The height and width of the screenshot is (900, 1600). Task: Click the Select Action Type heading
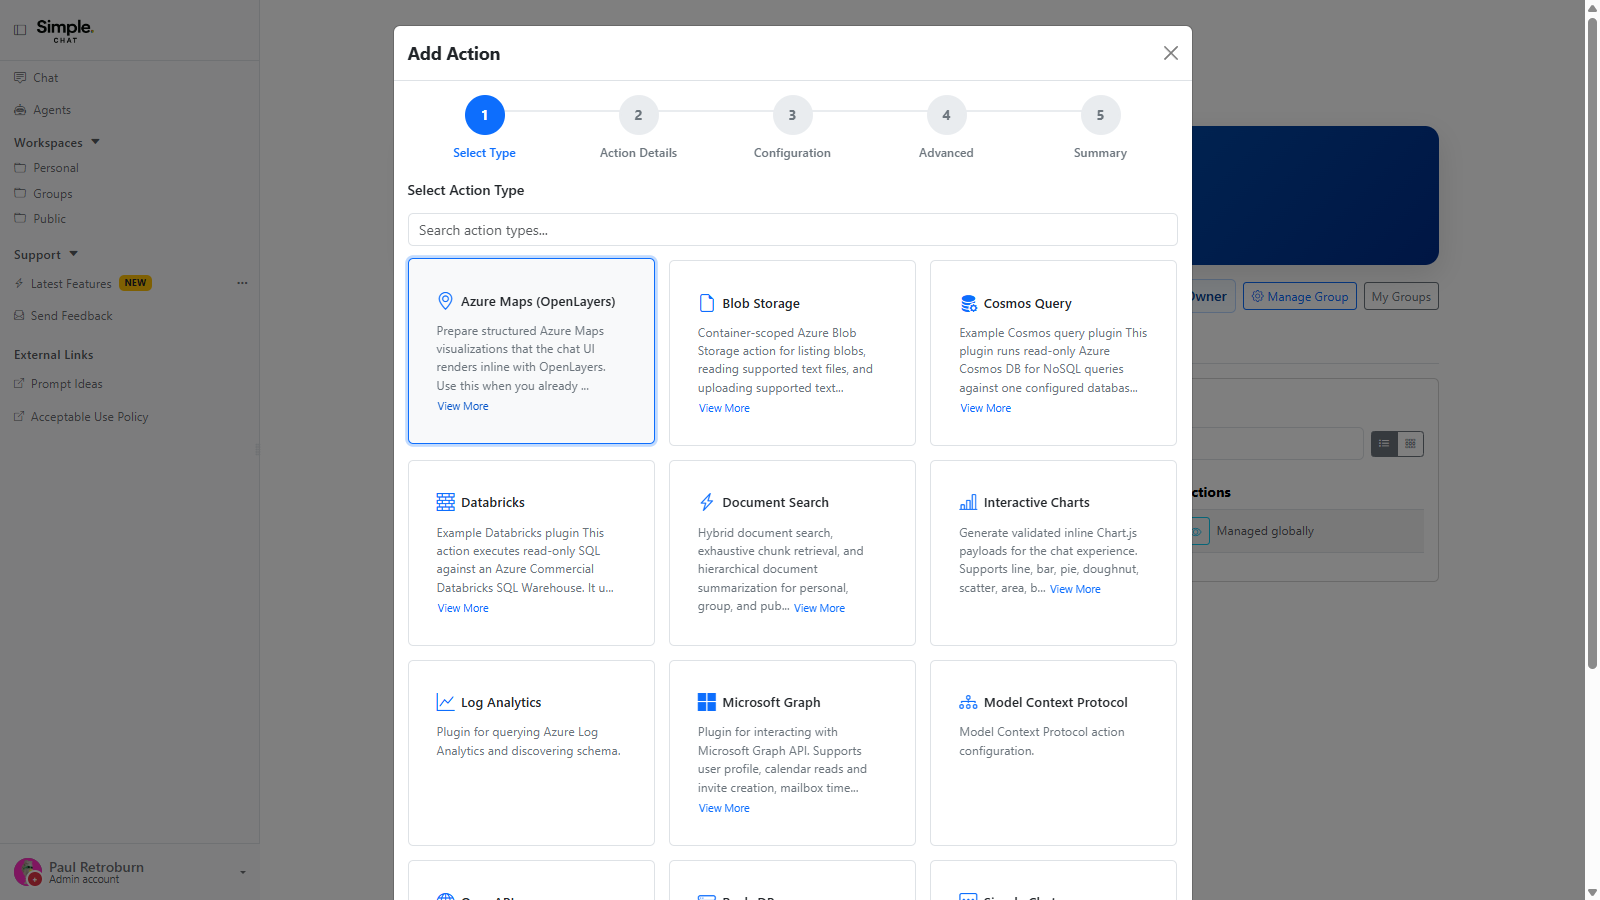(x=466, y=190)
